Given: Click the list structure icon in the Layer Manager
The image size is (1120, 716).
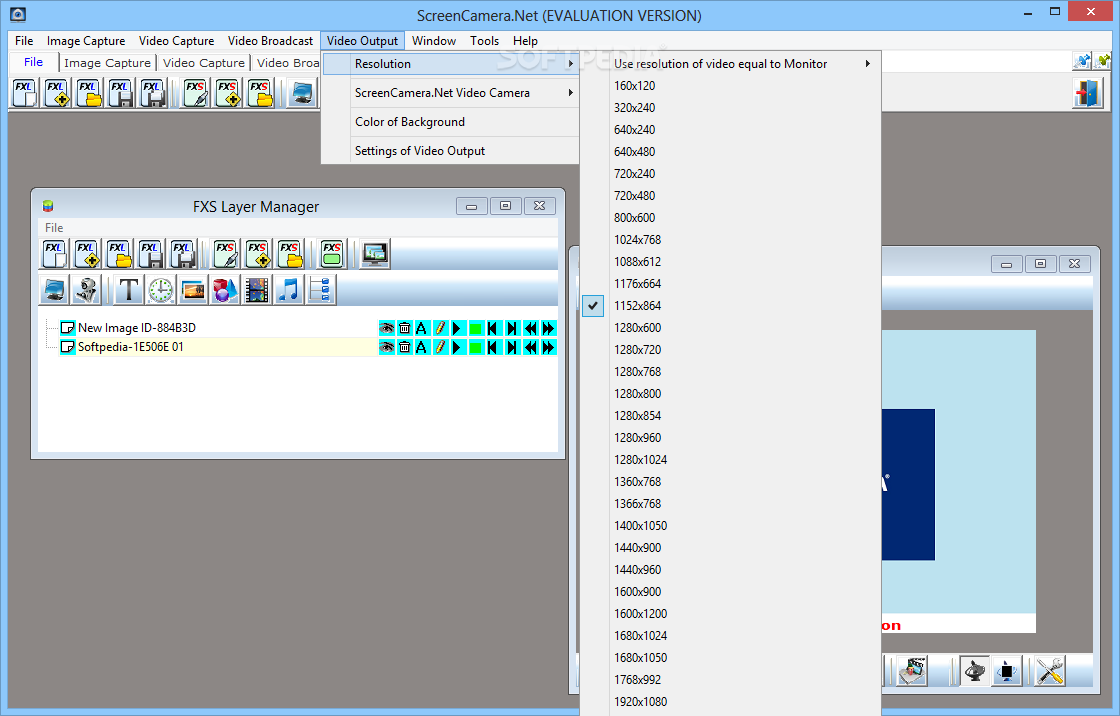Looking at the screenshot, I should pos(321,289).
